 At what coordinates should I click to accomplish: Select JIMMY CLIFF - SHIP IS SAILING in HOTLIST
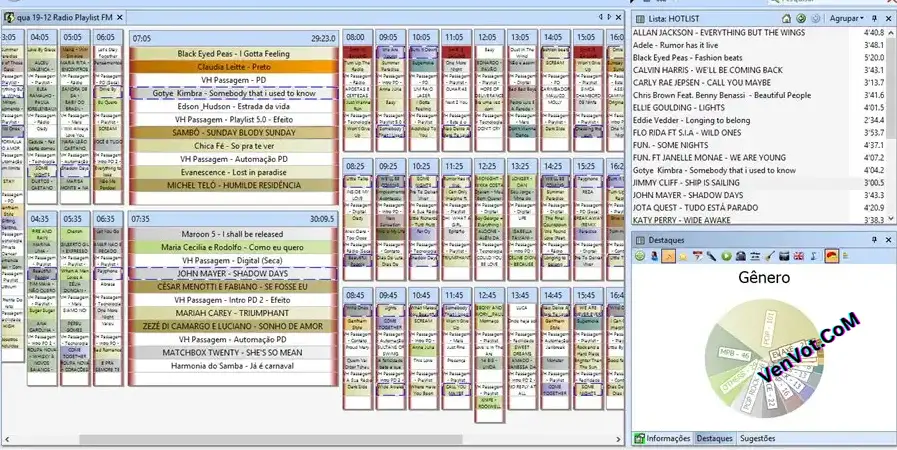click(x=759, y=183)
